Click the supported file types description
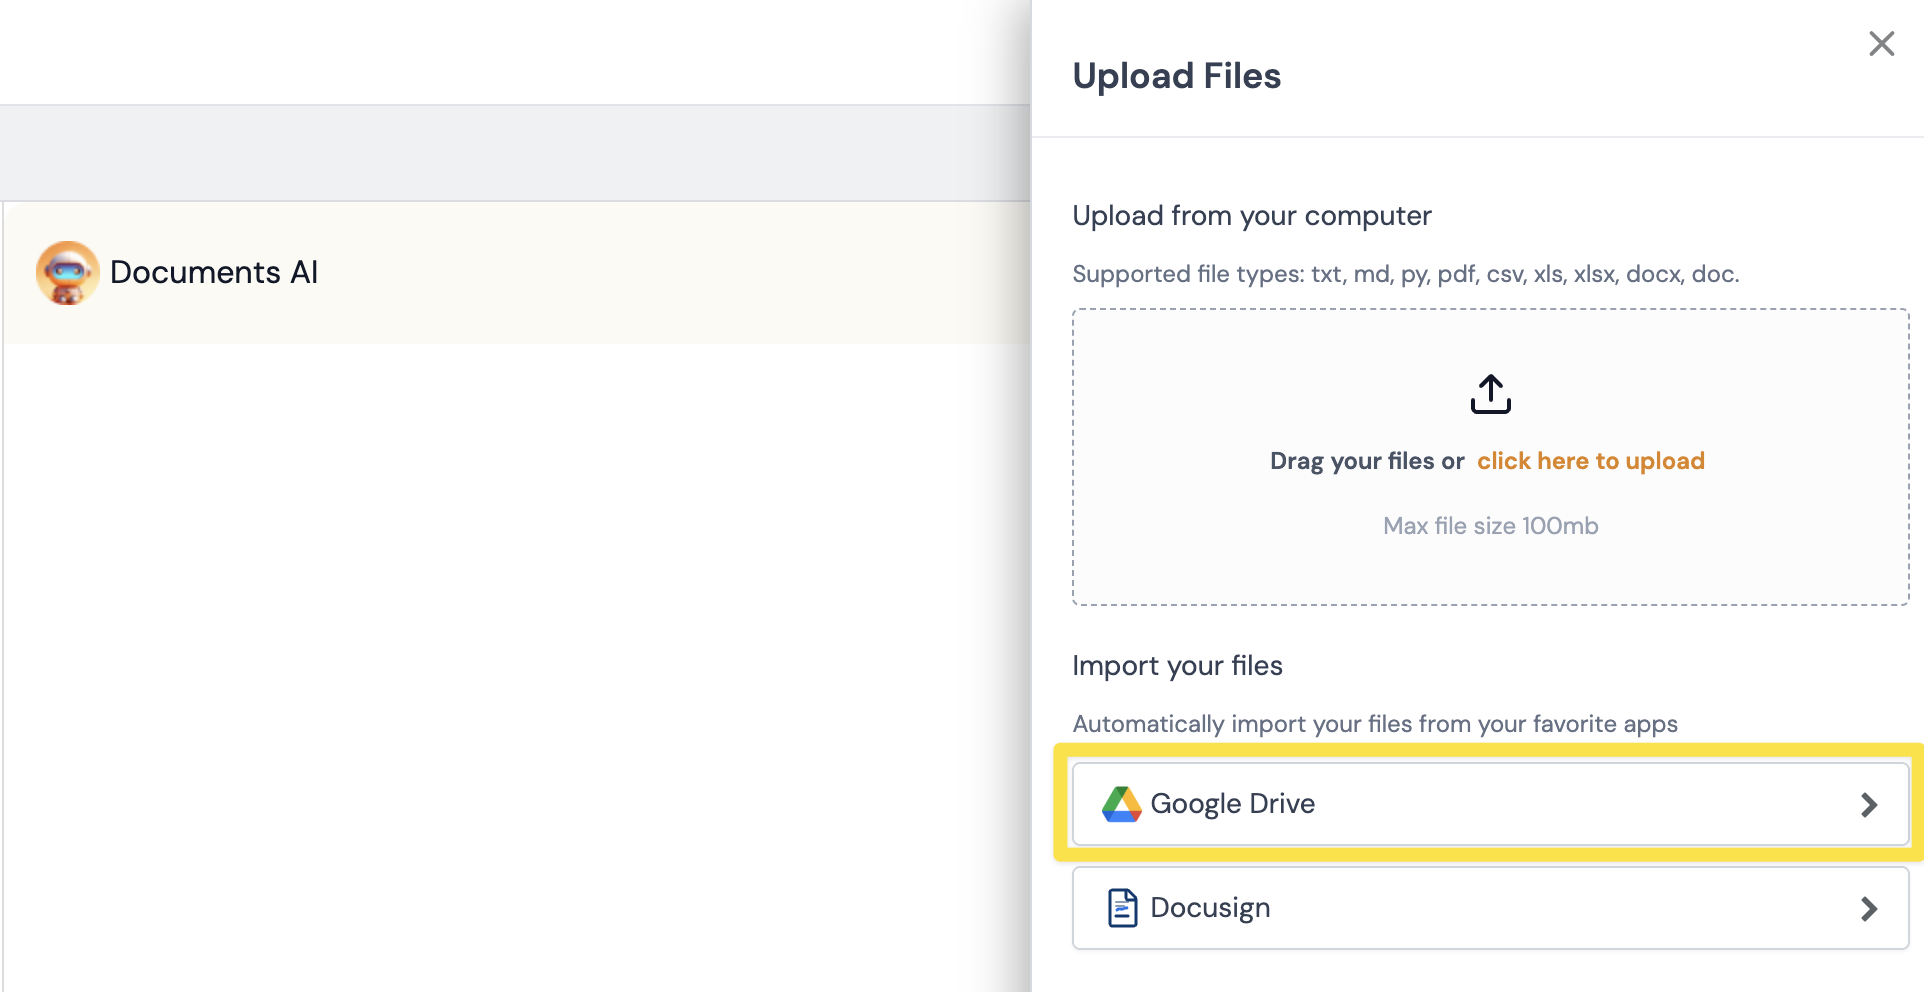This screenshot has width=1924, height=992. tap(1405, 274)
